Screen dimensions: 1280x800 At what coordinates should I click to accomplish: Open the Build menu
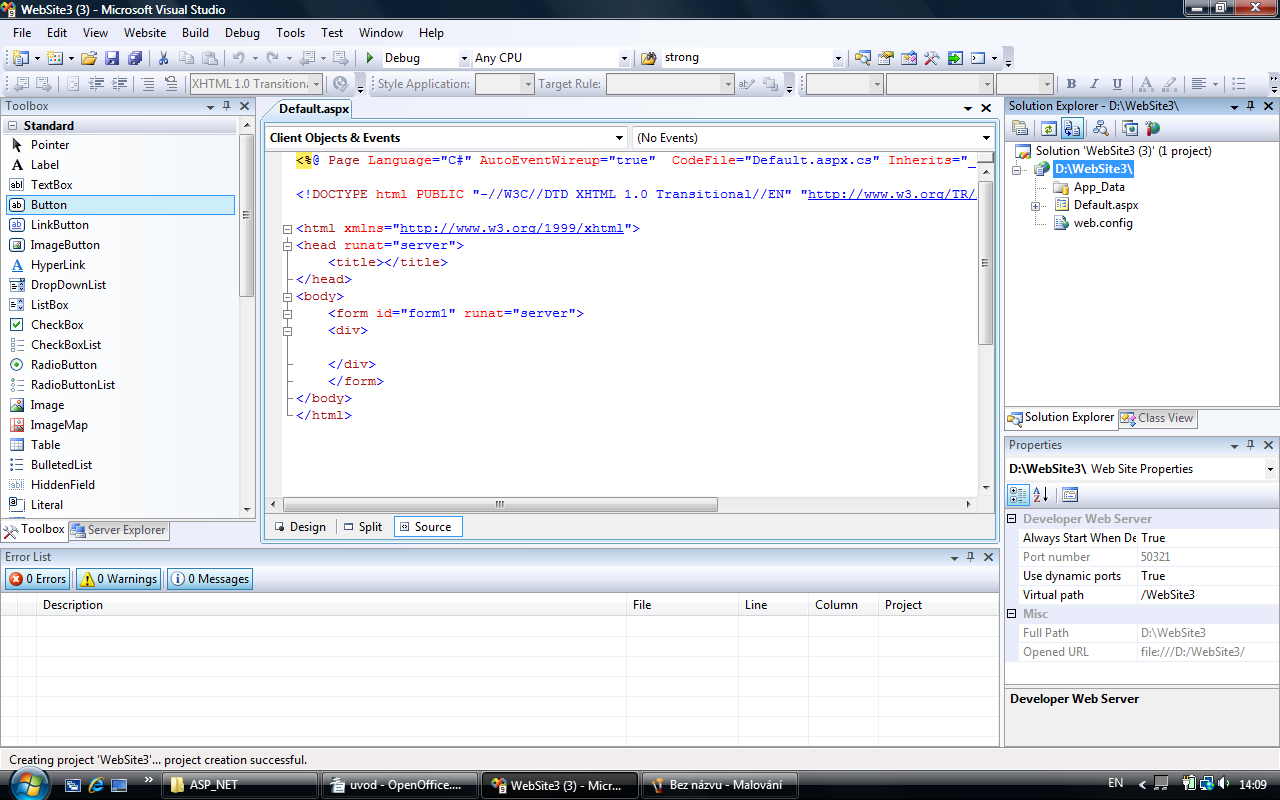[195, 33]
